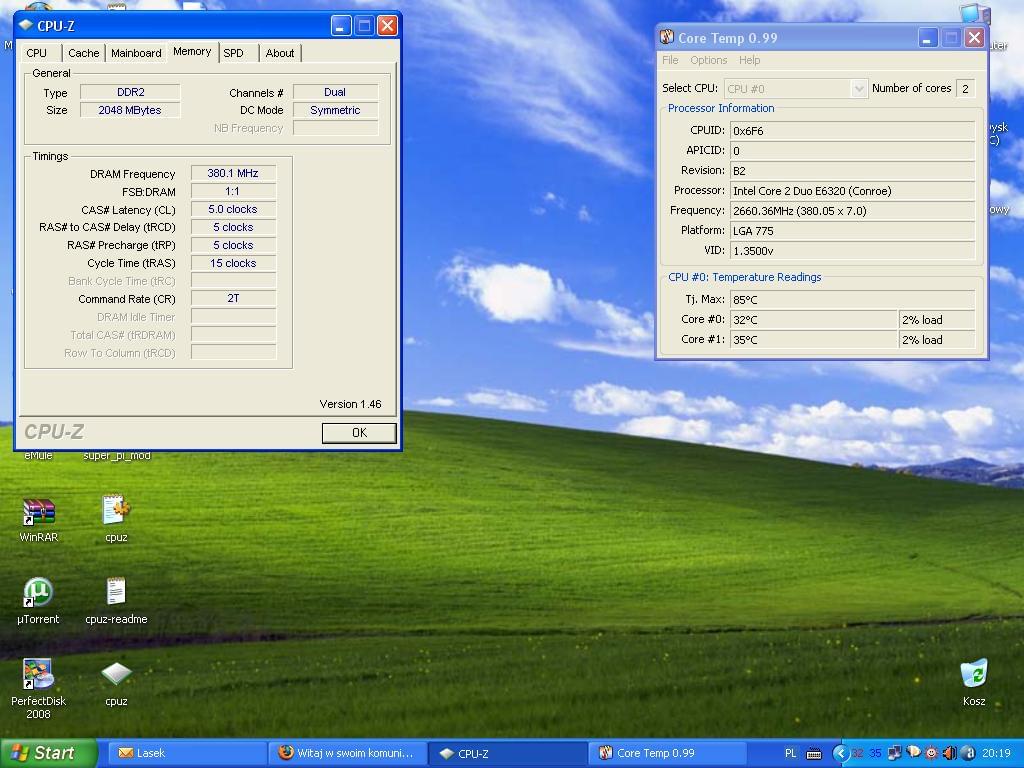
Task: Switch to the SPD tab
Action: tap(233, 53)
